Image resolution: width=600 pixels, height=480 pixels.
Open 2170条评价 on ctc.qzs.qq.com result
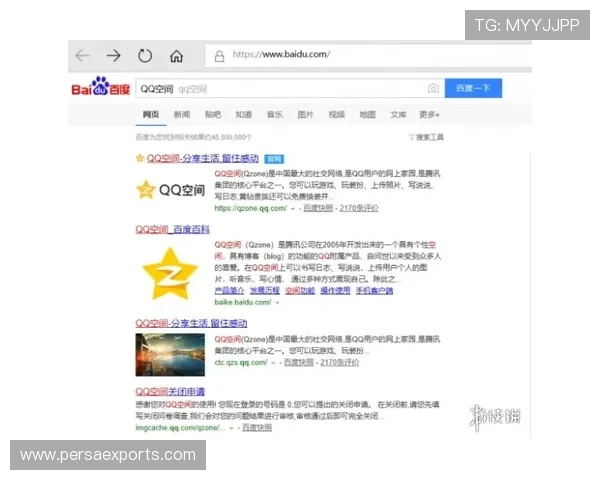coord(340,362)
